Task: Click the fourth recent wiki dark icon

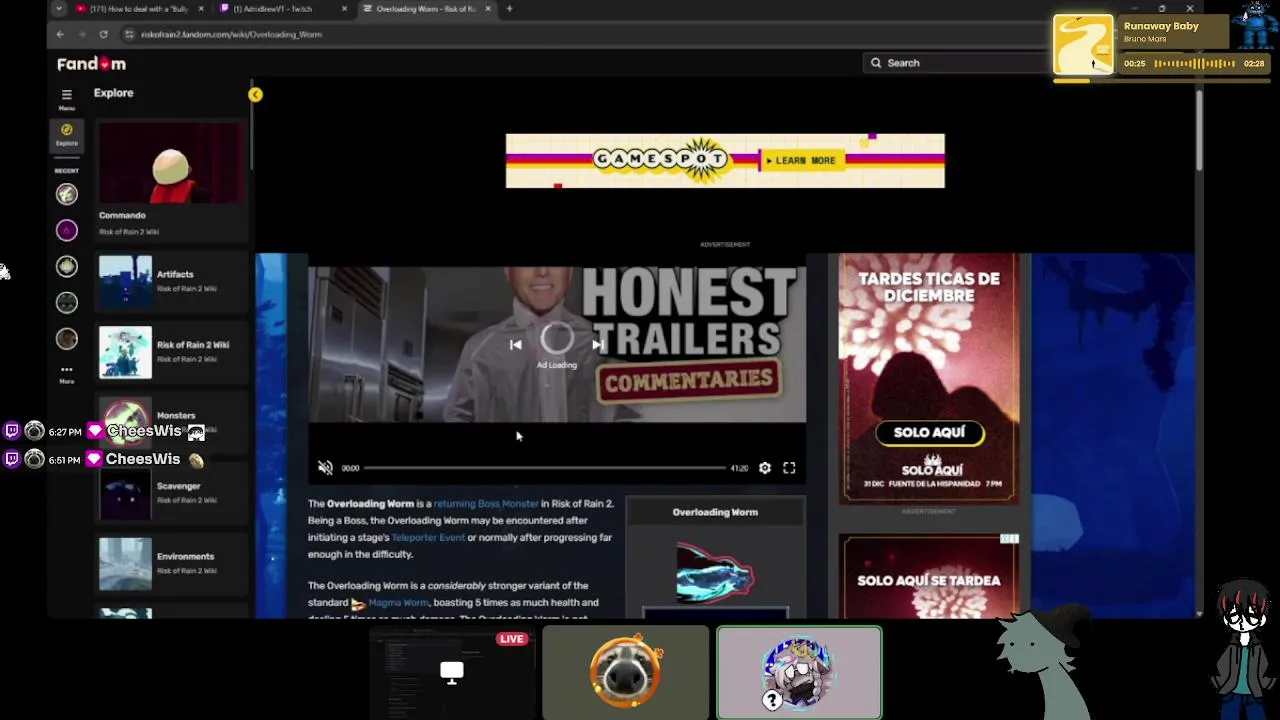Action: 67,303
